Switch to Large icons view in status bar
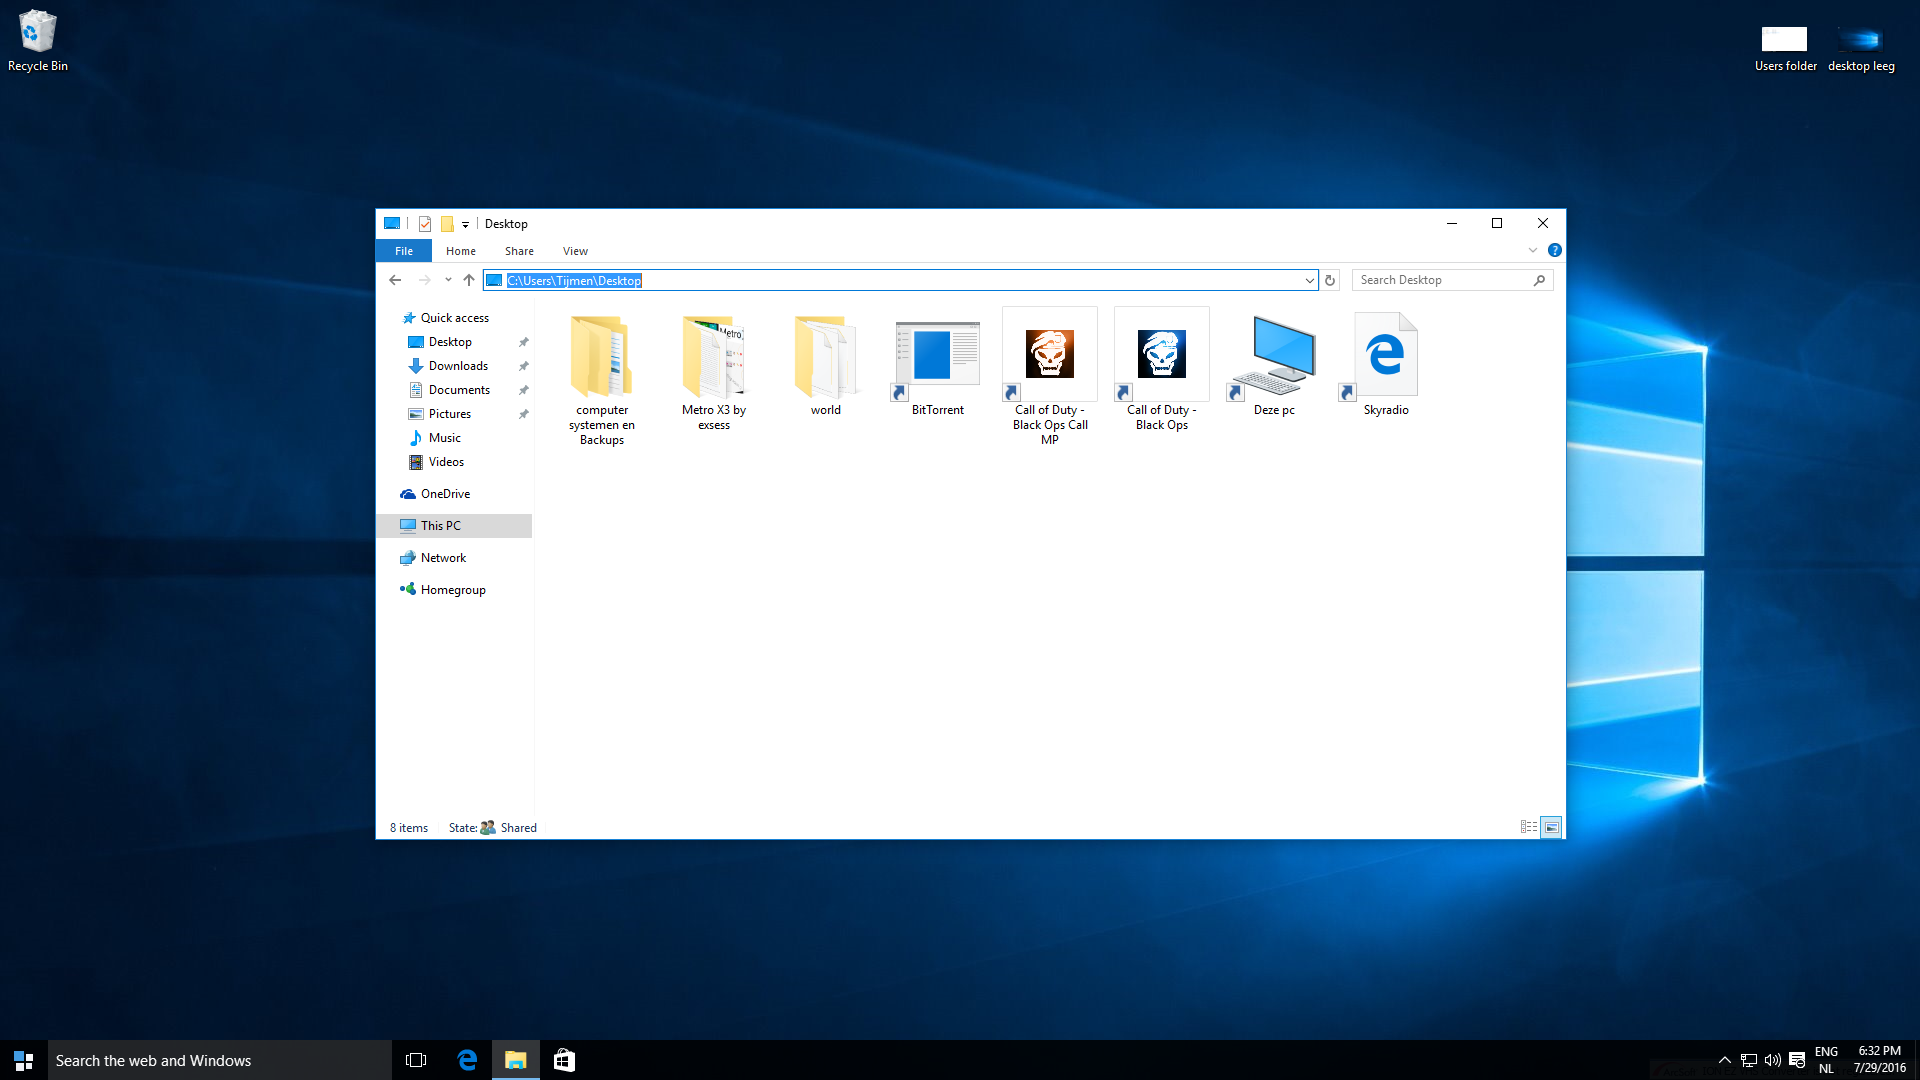Image resolution: width=1920 pixels, height=1080 pixels. pos(1551,827)
